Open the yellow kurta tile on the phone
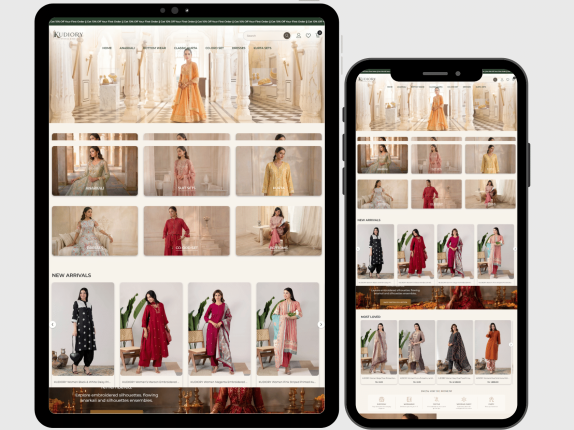Screen dimensions: 574x430 click(490, 158)
